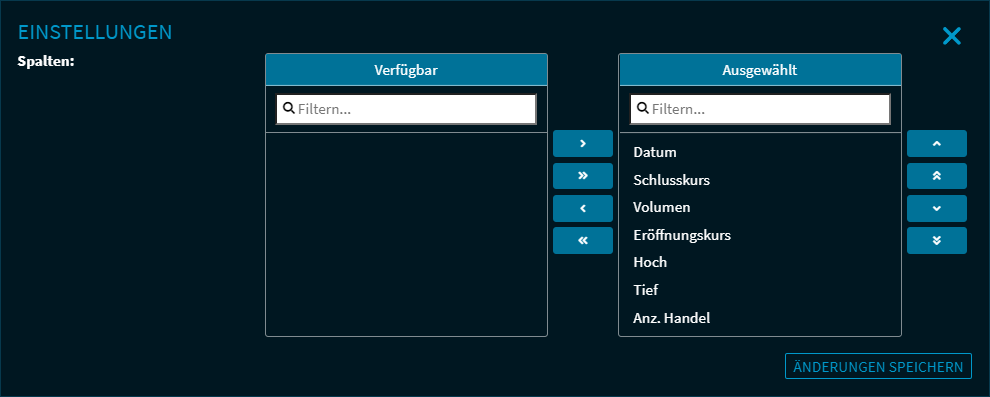
Task: Move selected column to the top
Action: 937,175
